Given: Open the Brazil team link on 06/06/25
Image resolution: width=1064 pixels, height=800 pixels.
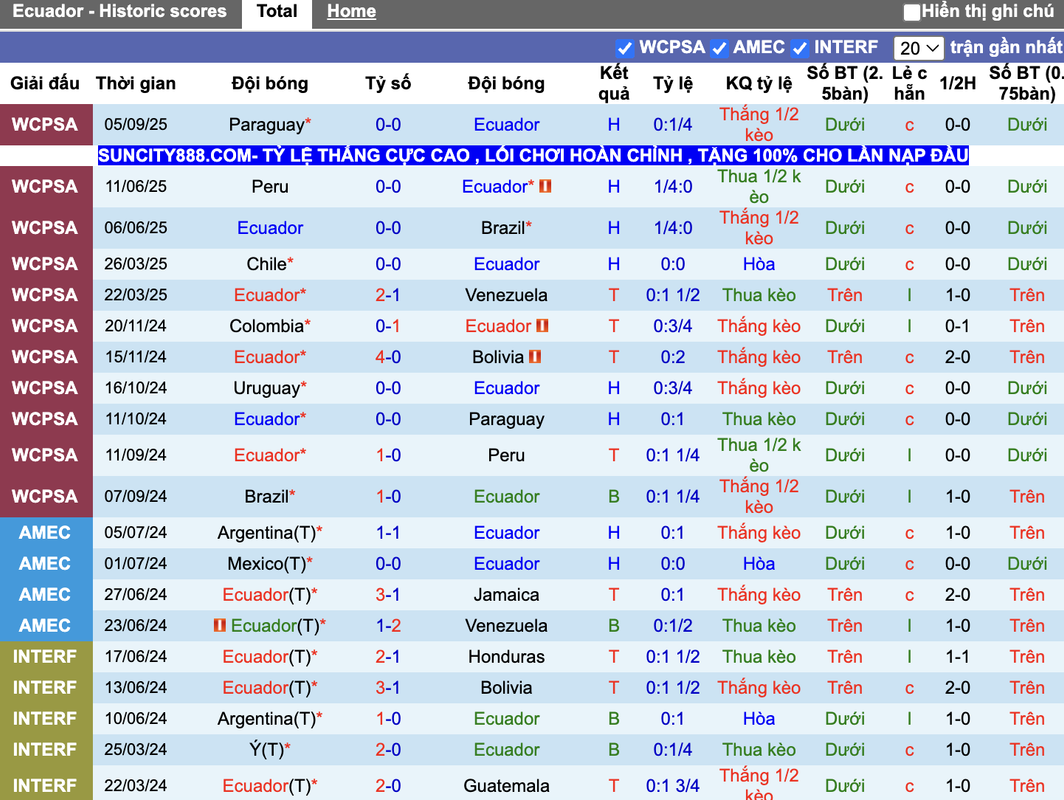Looking at the screenshot, I should tap(503, 228).
